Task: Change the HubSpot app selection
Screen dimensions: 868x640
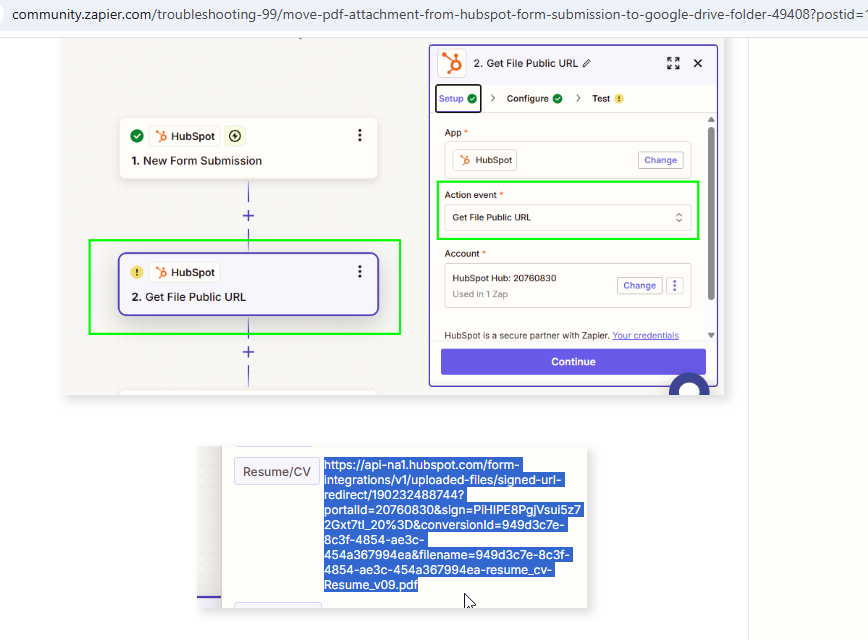Action: coord(660,160)
